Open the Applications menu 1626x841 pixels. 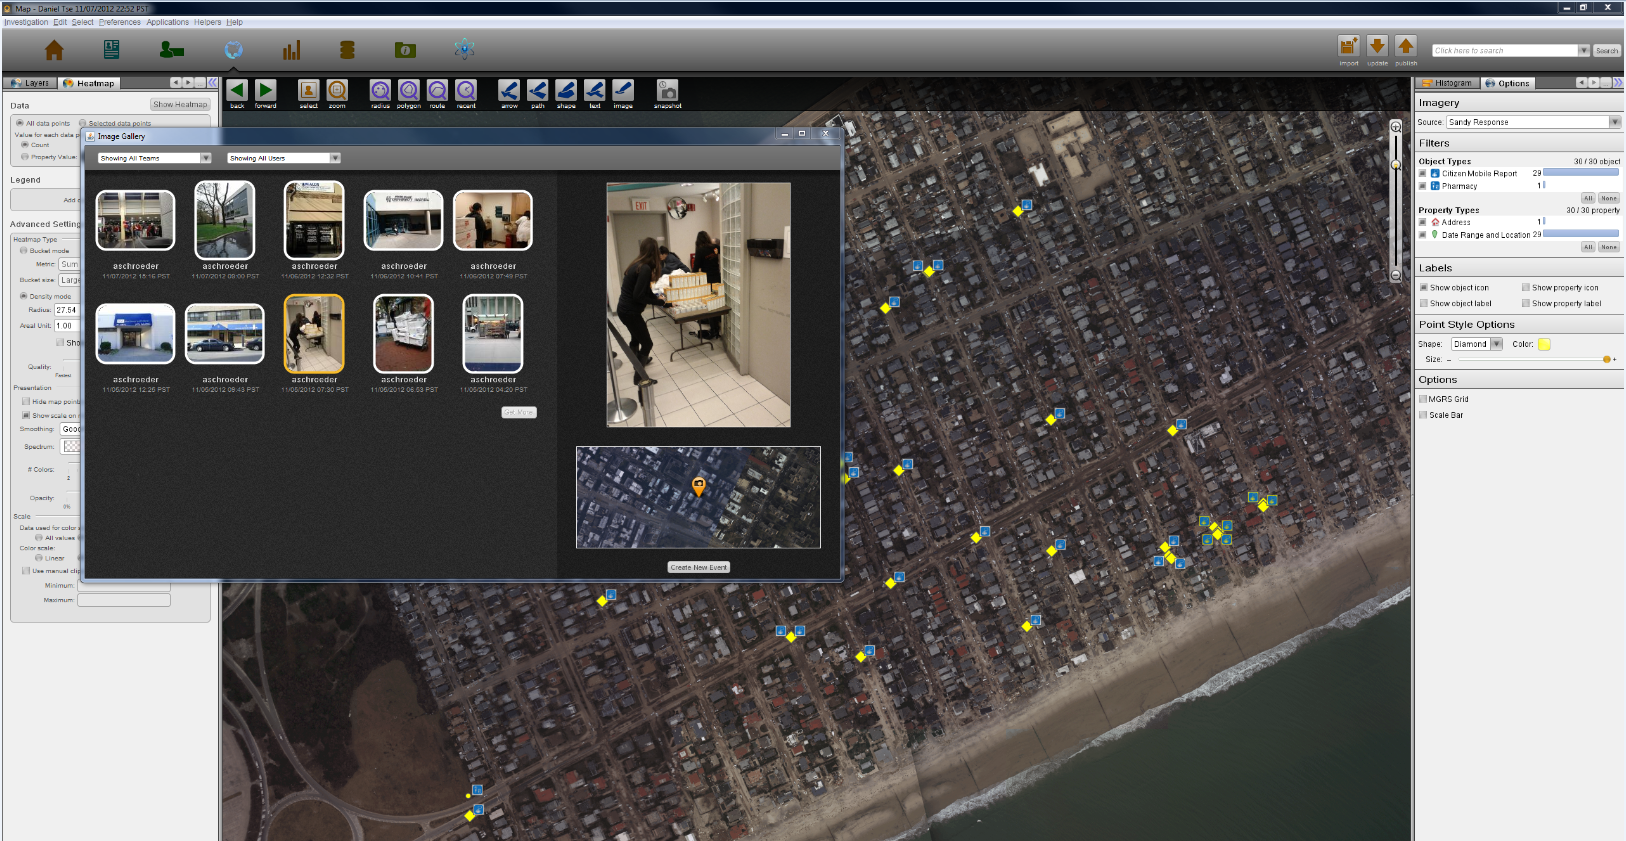click(x=168, y=22)
